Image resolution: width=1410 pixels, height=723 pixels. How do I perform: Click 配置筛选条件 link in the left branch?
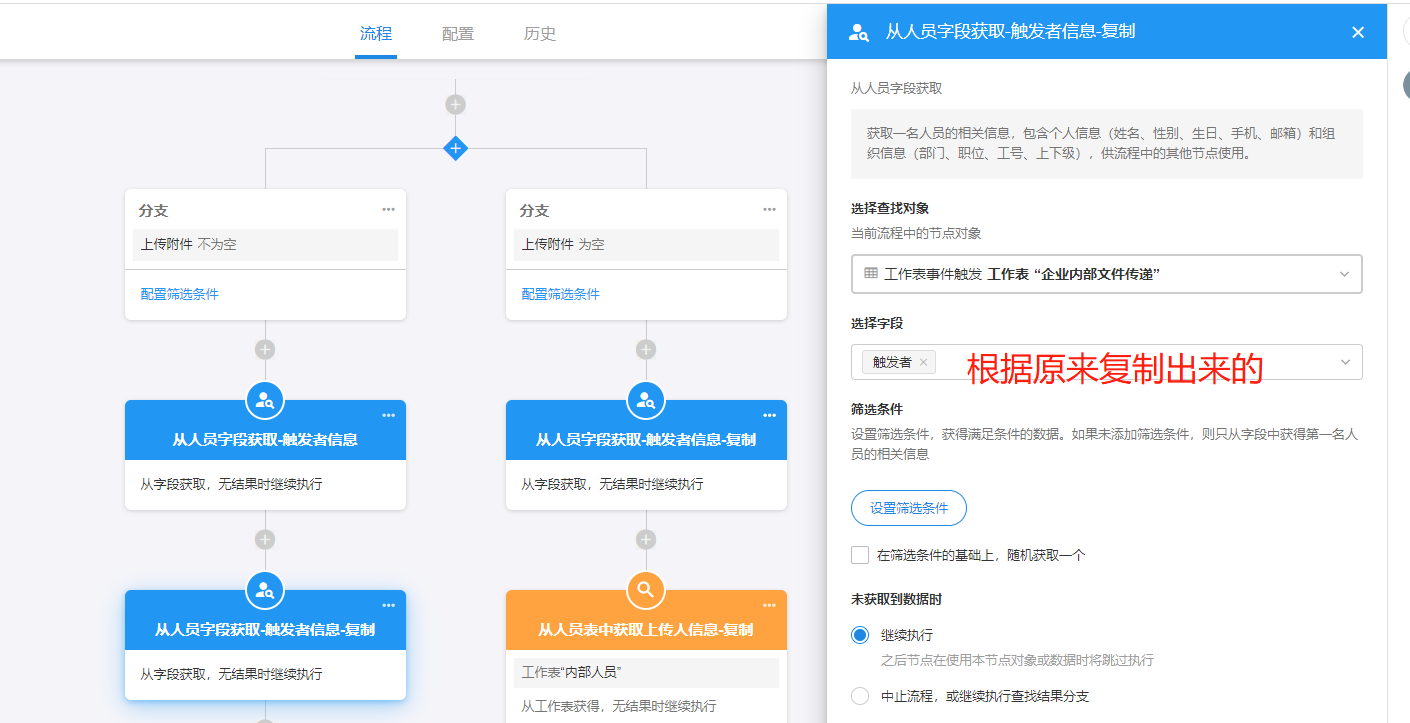(180, 294)
